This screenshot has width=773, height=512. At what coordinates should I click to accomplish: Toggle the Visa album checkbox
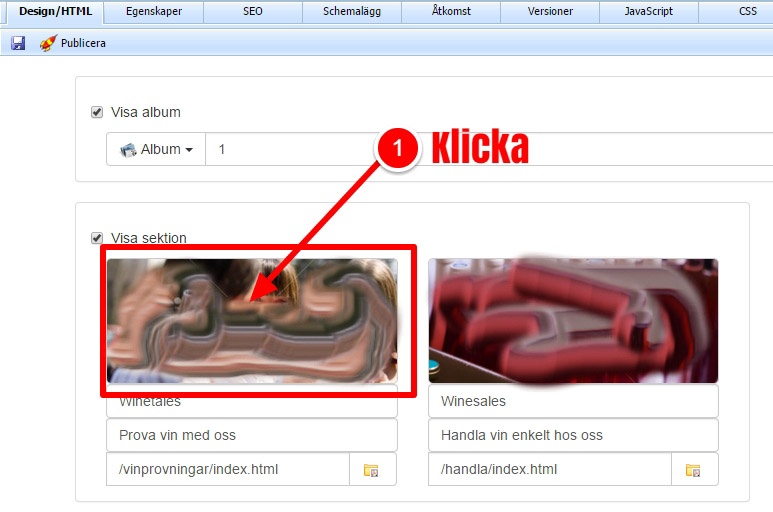pyautogui.click(x=97, y=112)
